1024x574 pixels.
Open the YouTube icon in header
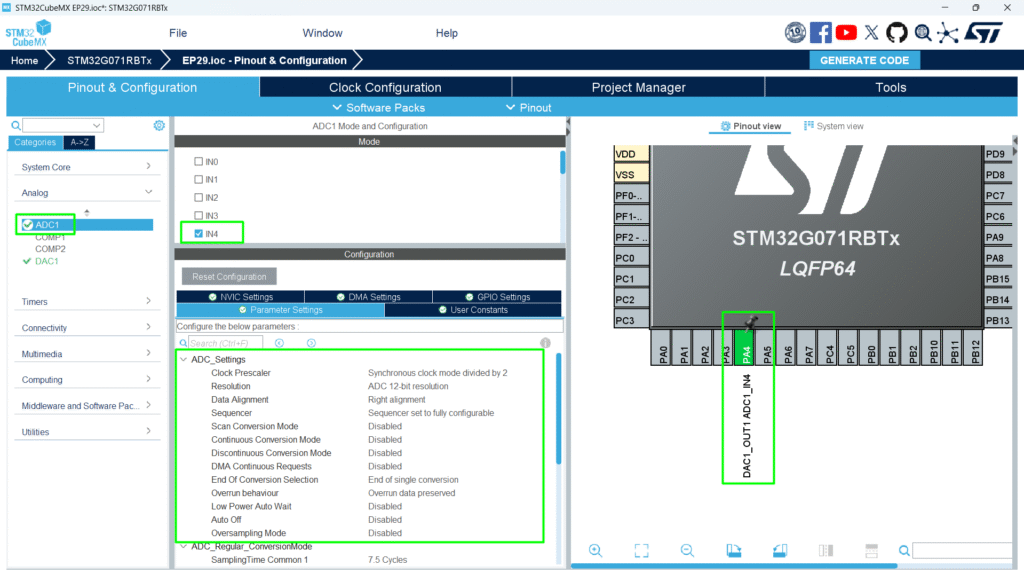tap(846, 33)
